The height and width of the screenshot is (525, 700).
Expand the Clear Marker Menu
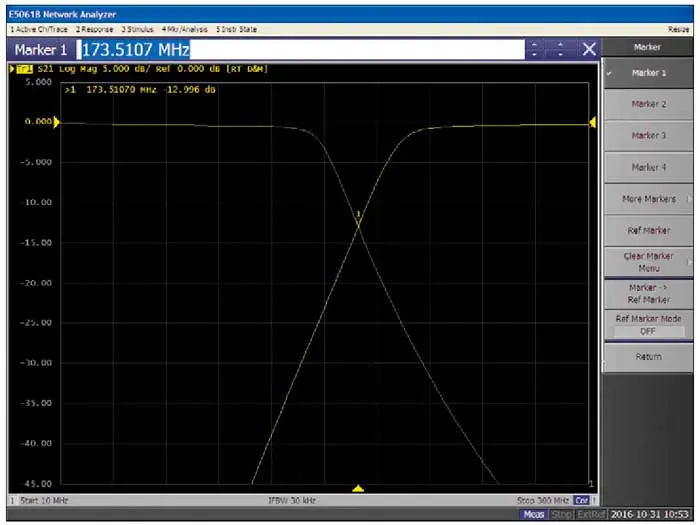point(648,262)
